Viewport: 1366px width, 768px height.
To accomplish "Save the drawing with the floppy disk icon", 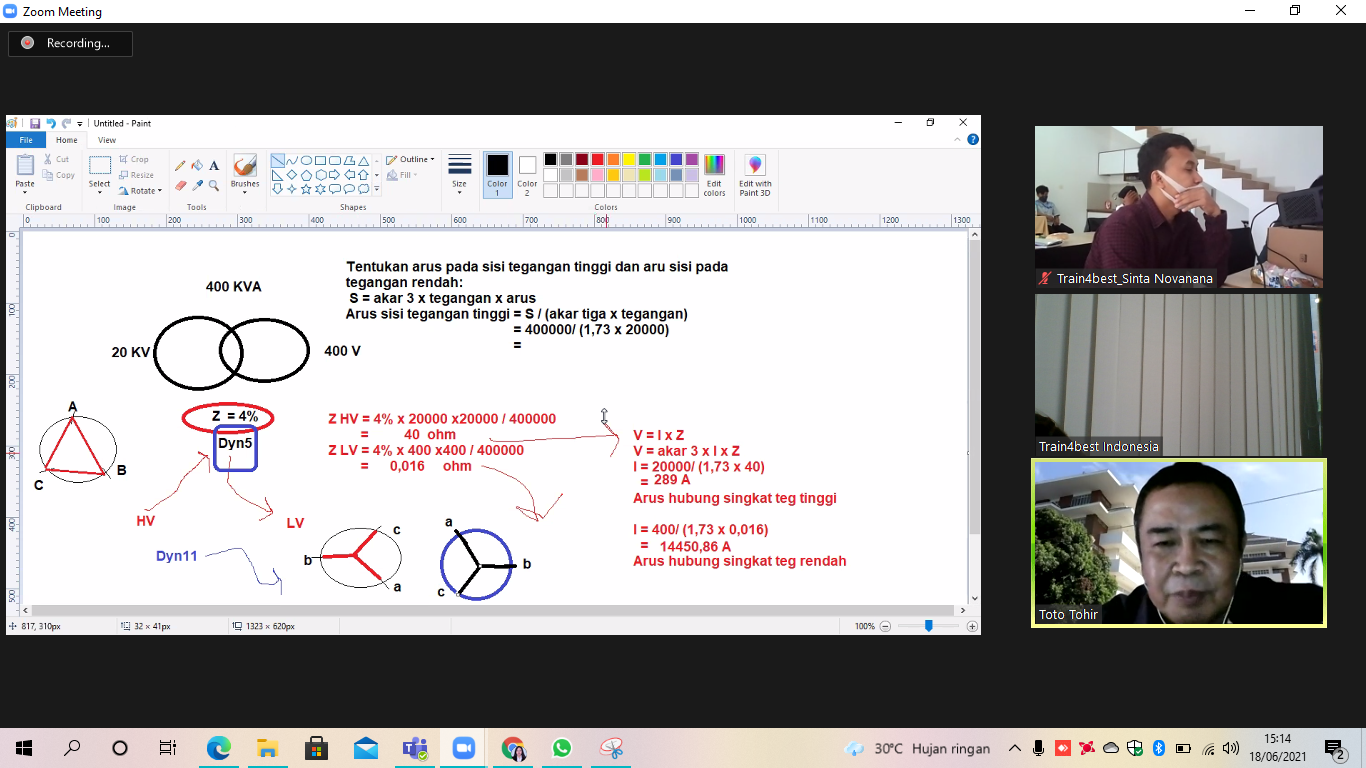I will click(34, 123).
